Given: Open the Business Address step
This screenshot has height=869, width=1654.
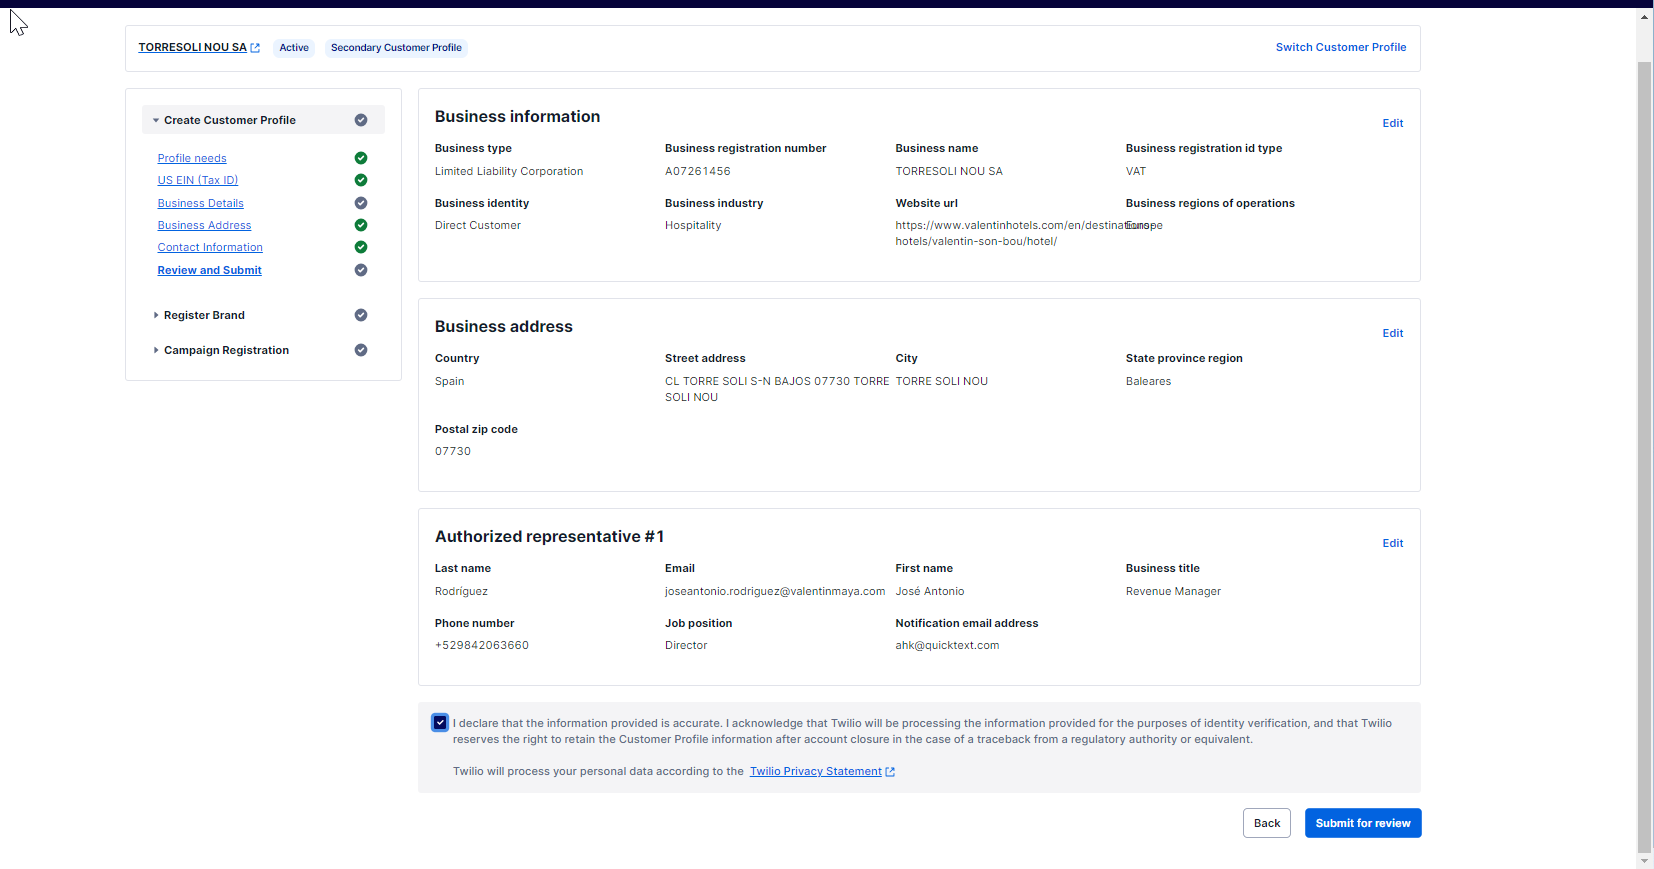Looking at the screenshot, I should (204, 226).
